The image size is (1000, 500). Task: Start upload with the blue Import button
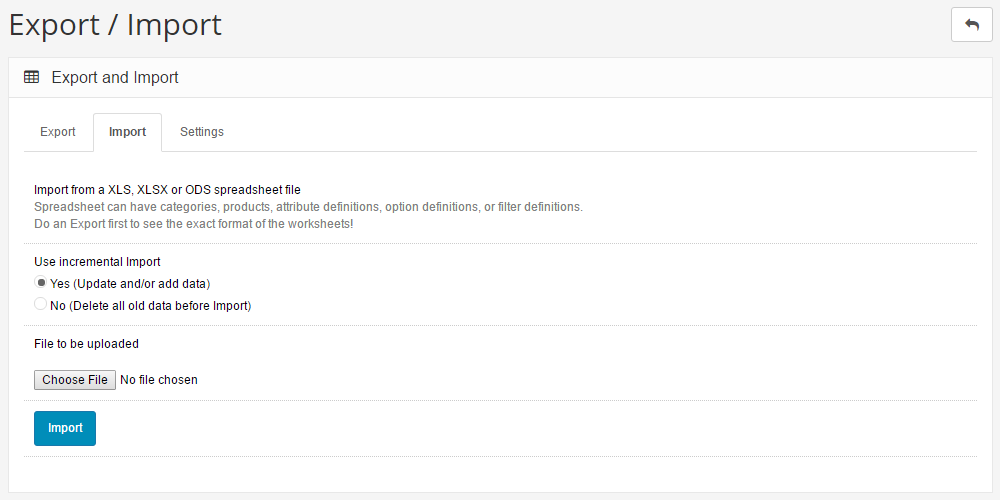pyautogui.click(x=65, y=428)
